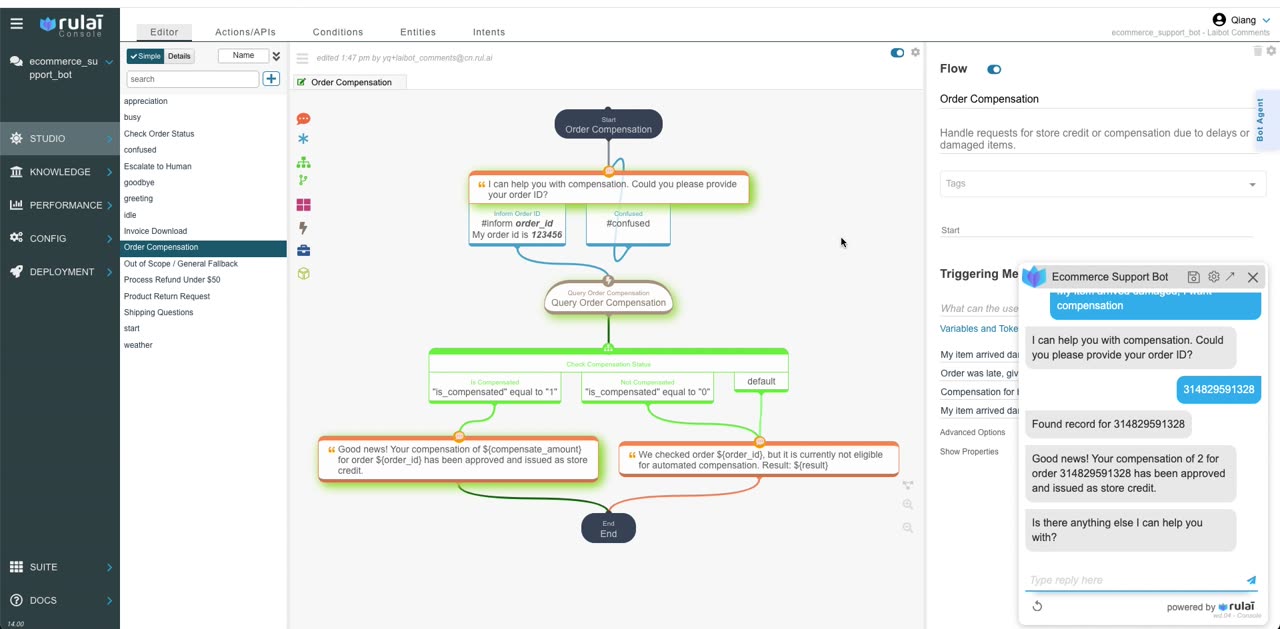Zoom in on the flow canvas
Screen dimensions: 1280x629
tap(908, 505)
